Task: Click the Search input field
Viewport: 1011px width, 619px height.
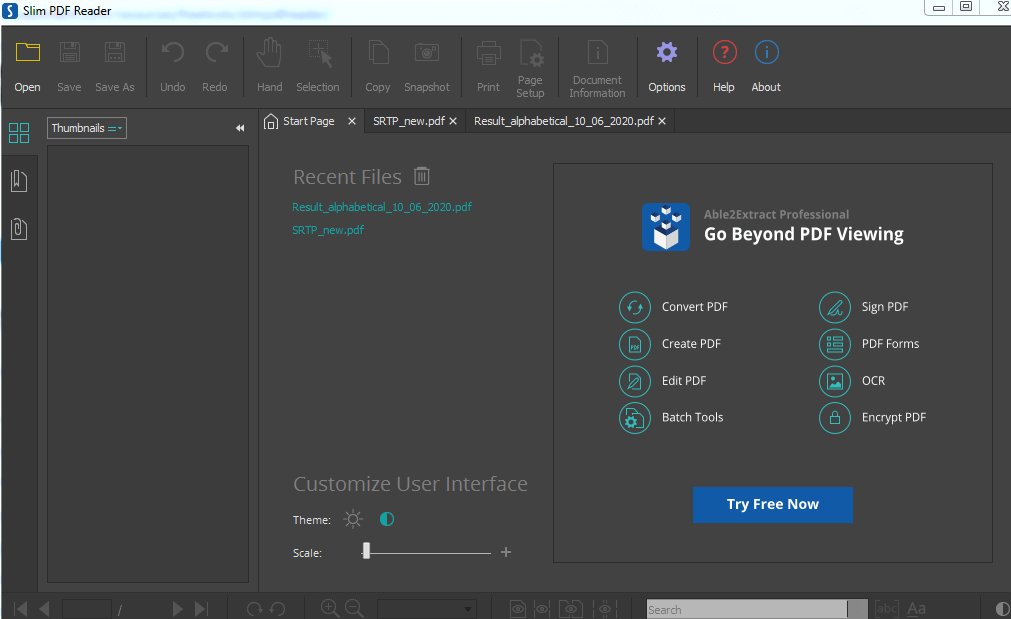Action: (747, 609)
